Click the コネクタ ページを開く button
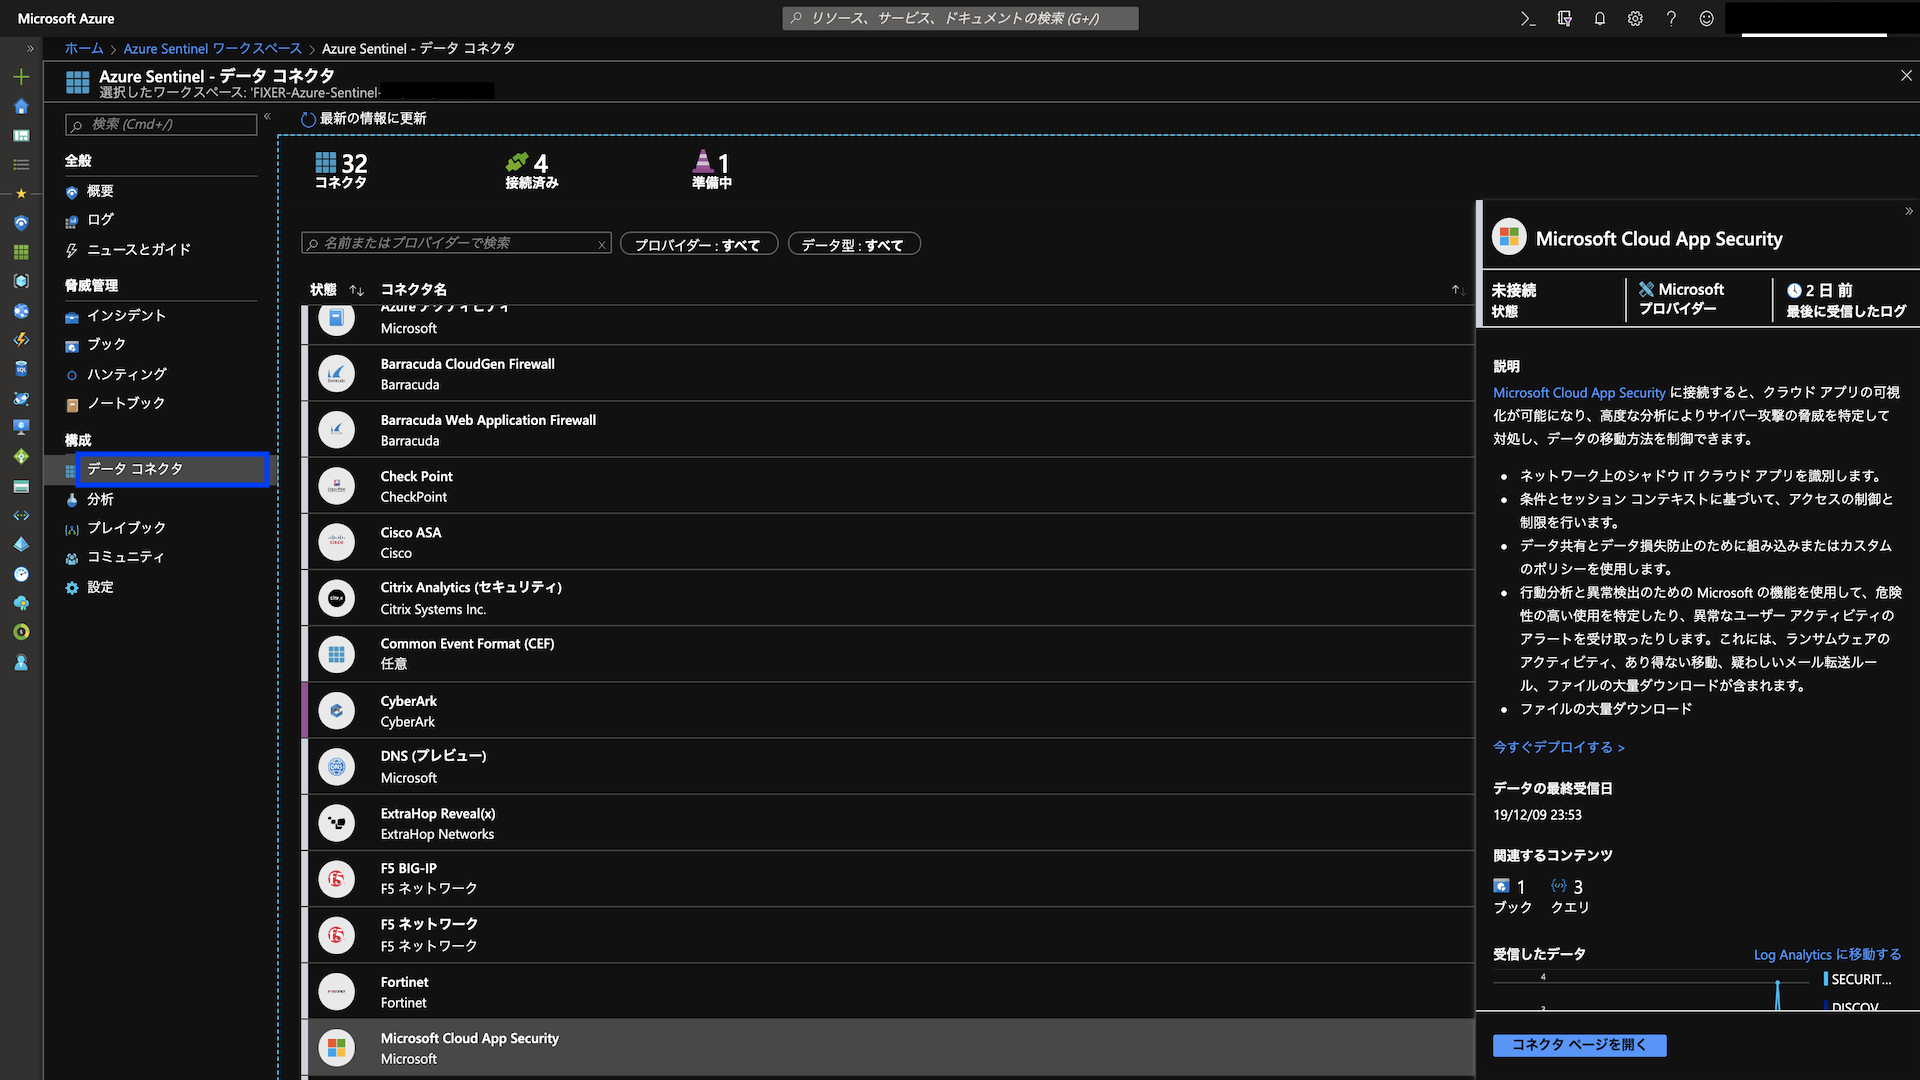Image resolution: width=1920 pixels, height=1080 pixels. tap(1579, 1044)
